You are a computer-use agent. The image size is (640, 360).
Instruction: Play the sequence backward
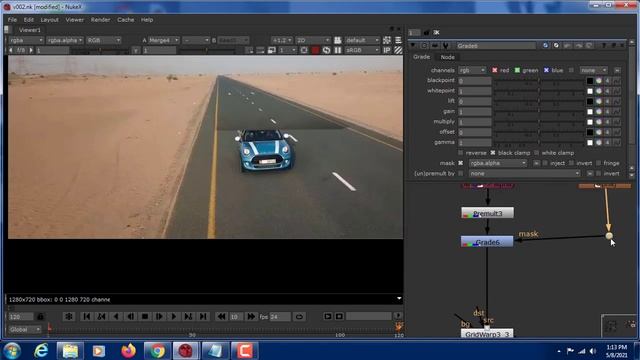coord(116,316)
